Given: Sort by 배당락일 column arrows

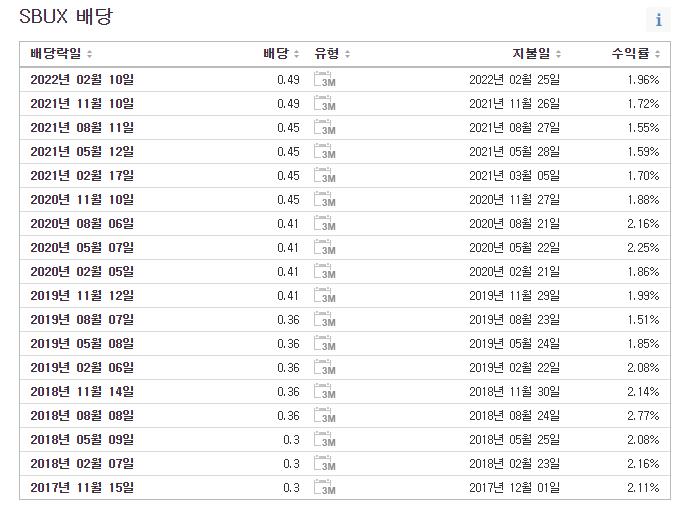Looking at the screenshot, I should coord(89,54).
